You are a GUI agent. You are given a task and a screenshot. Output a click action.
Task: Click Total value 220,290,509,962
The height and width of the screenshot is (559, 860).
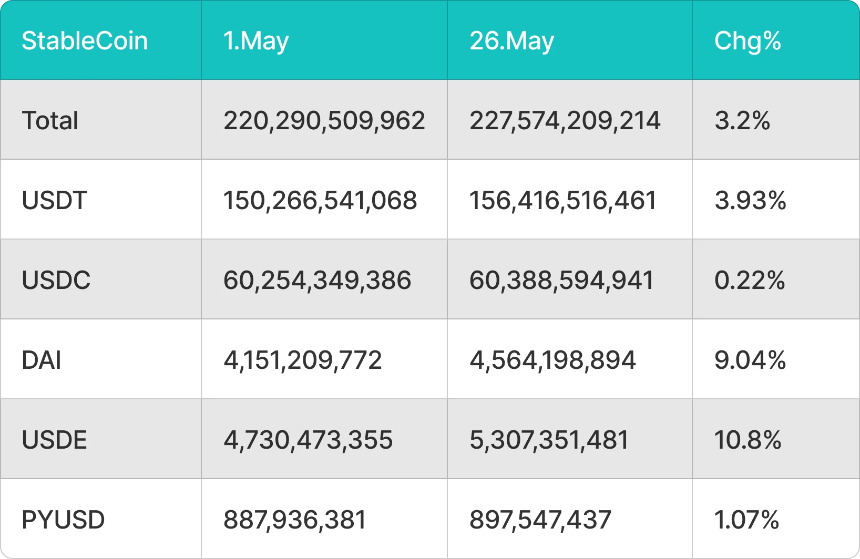[324, 121]
